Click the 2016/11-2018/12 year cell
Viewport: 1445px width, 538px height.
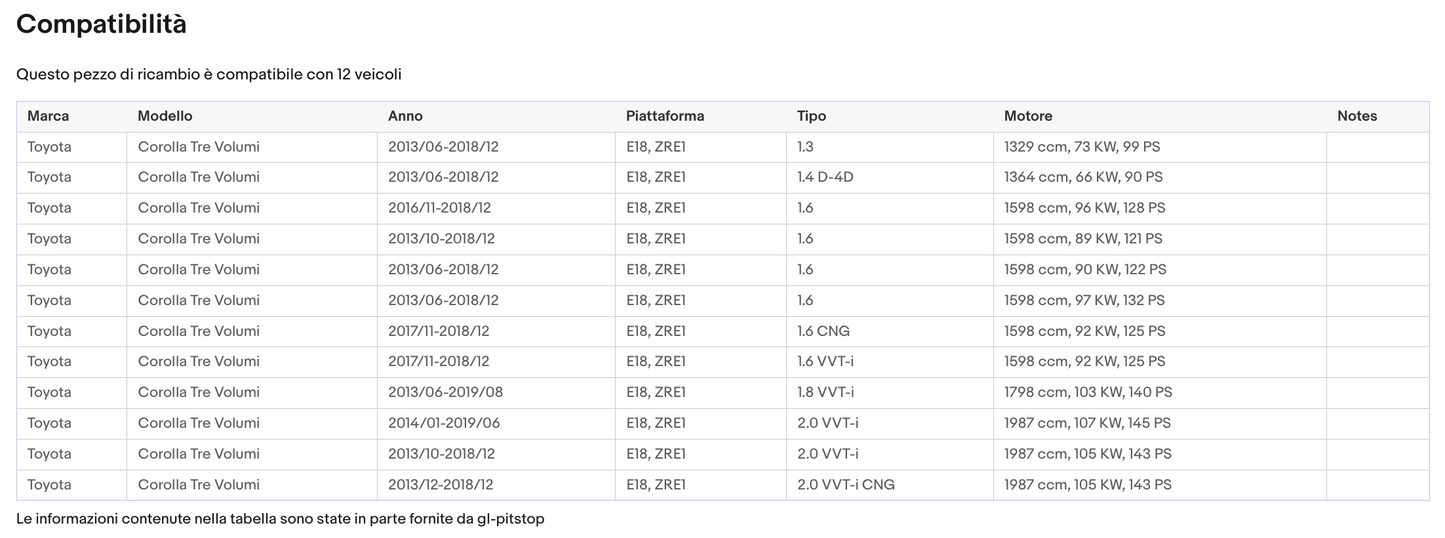(439, 208)
